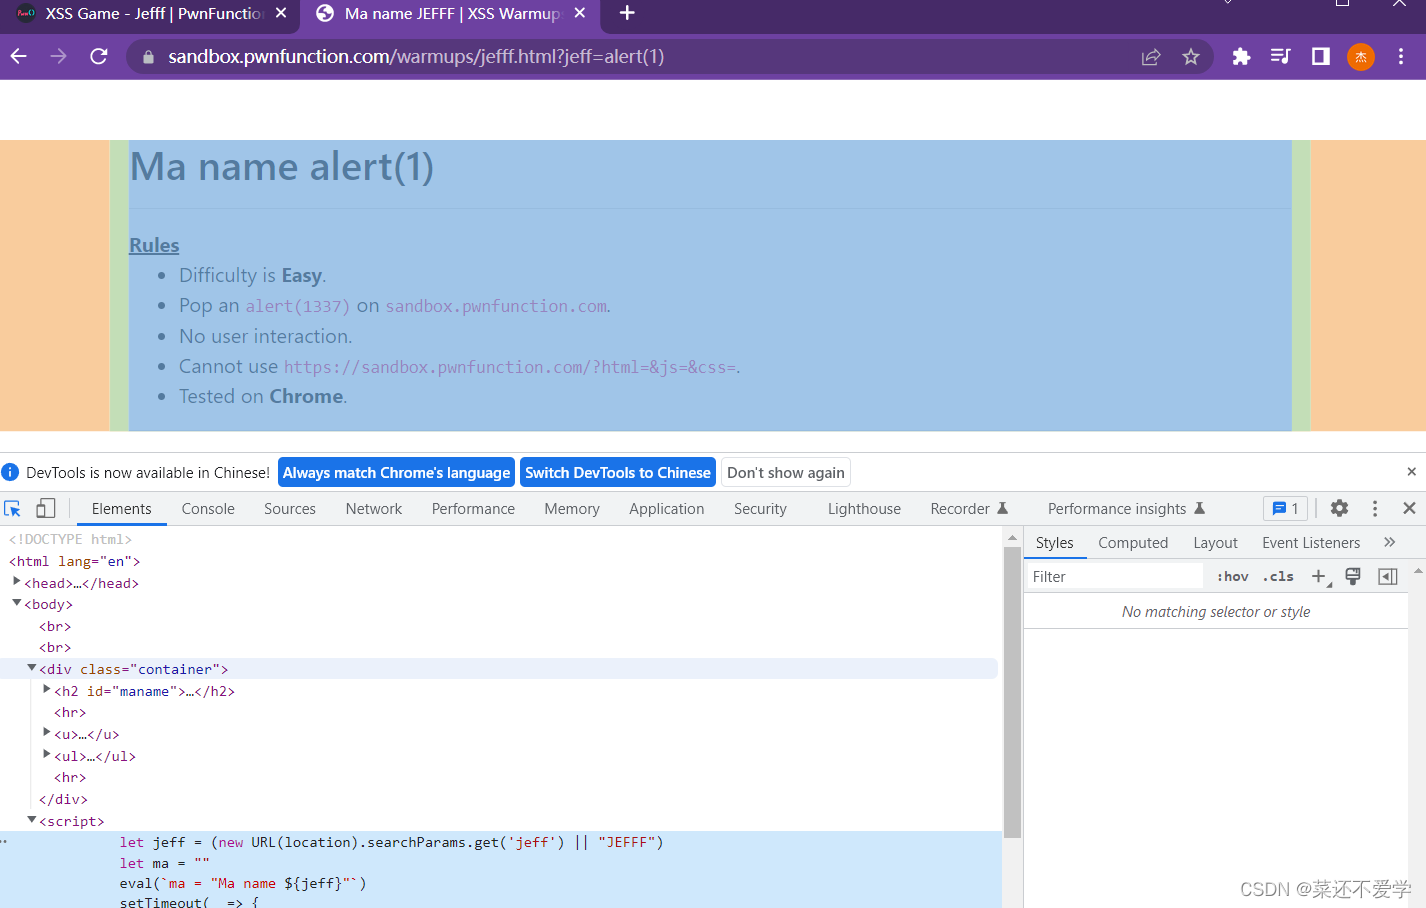Open the media control icon in toolbar
This screenshot has height=908, width=1426.
click(x=1280, y=57)
